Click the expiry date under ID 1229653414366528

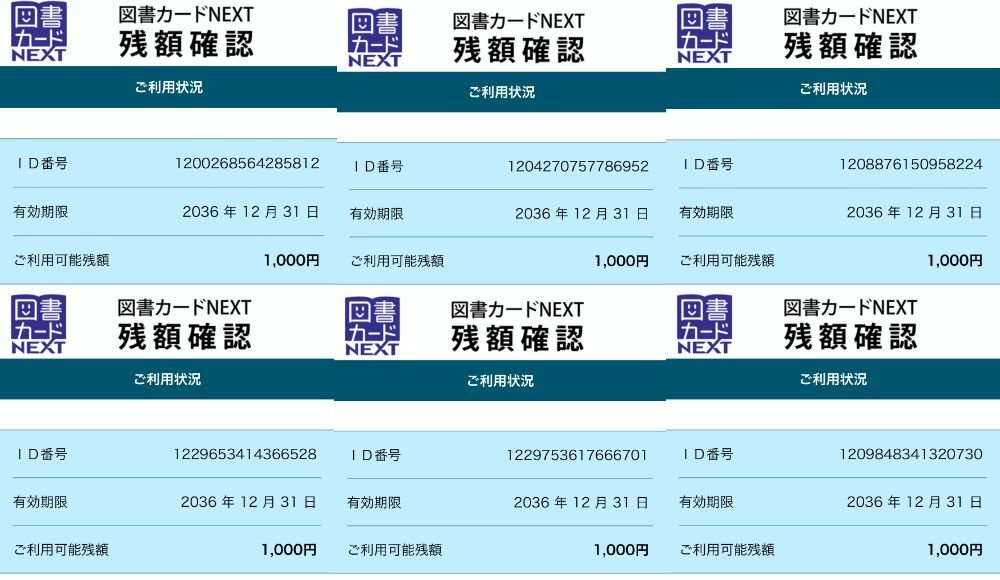tap(249, 502)
